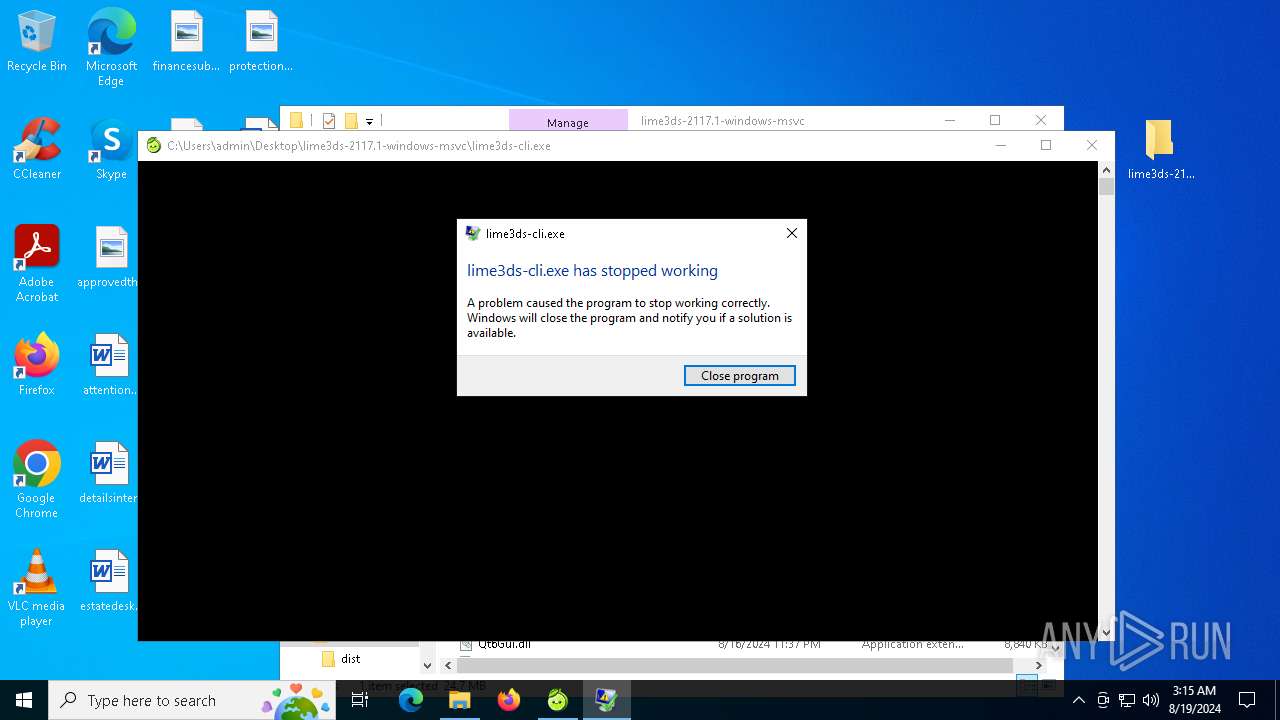The height and width of the screenshot is (720, 1280).
Task: Open Task View on taskbar
Action: [x=360, y=700]
